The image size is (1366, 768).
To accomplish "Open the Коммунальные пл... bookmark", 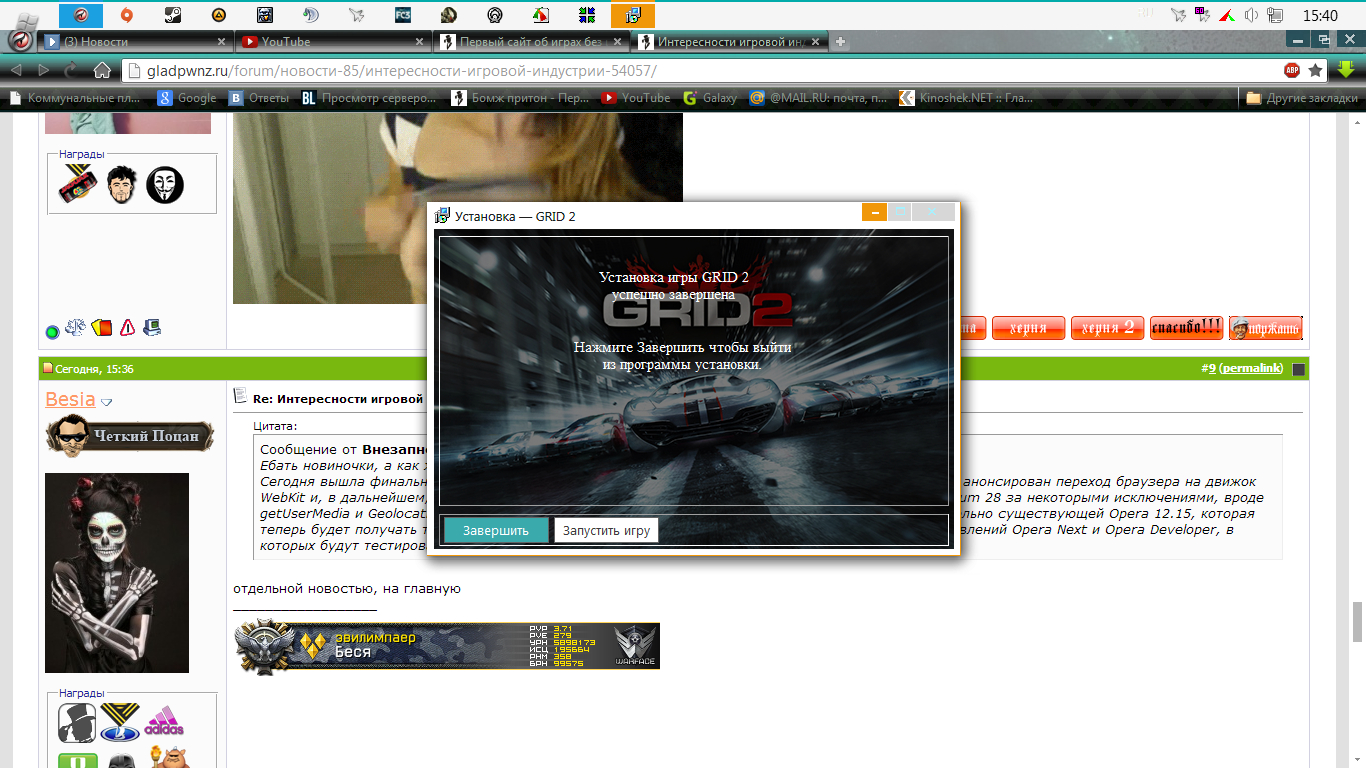I will click(75, 98).
